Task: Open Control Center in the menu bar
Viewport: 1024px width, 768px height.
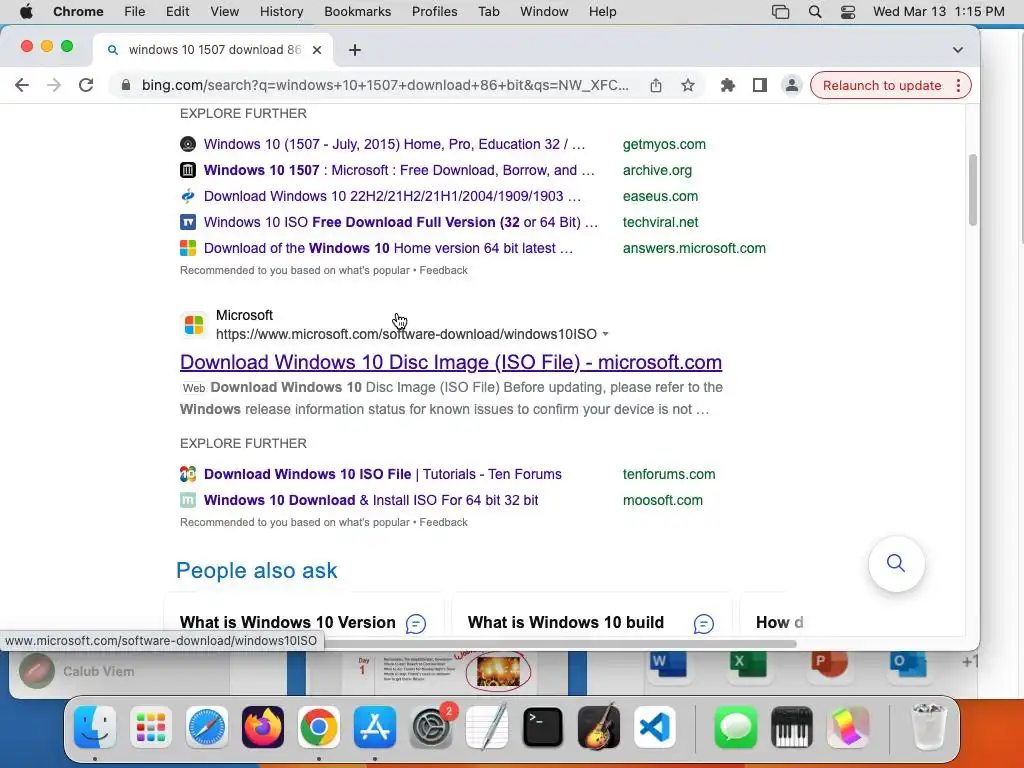Action: [847, 11]
